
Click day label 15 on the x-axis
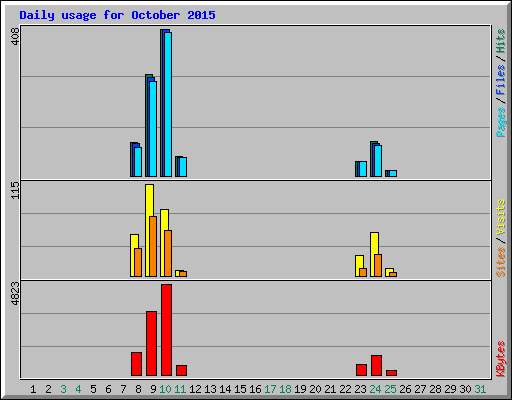coord(240,389)
